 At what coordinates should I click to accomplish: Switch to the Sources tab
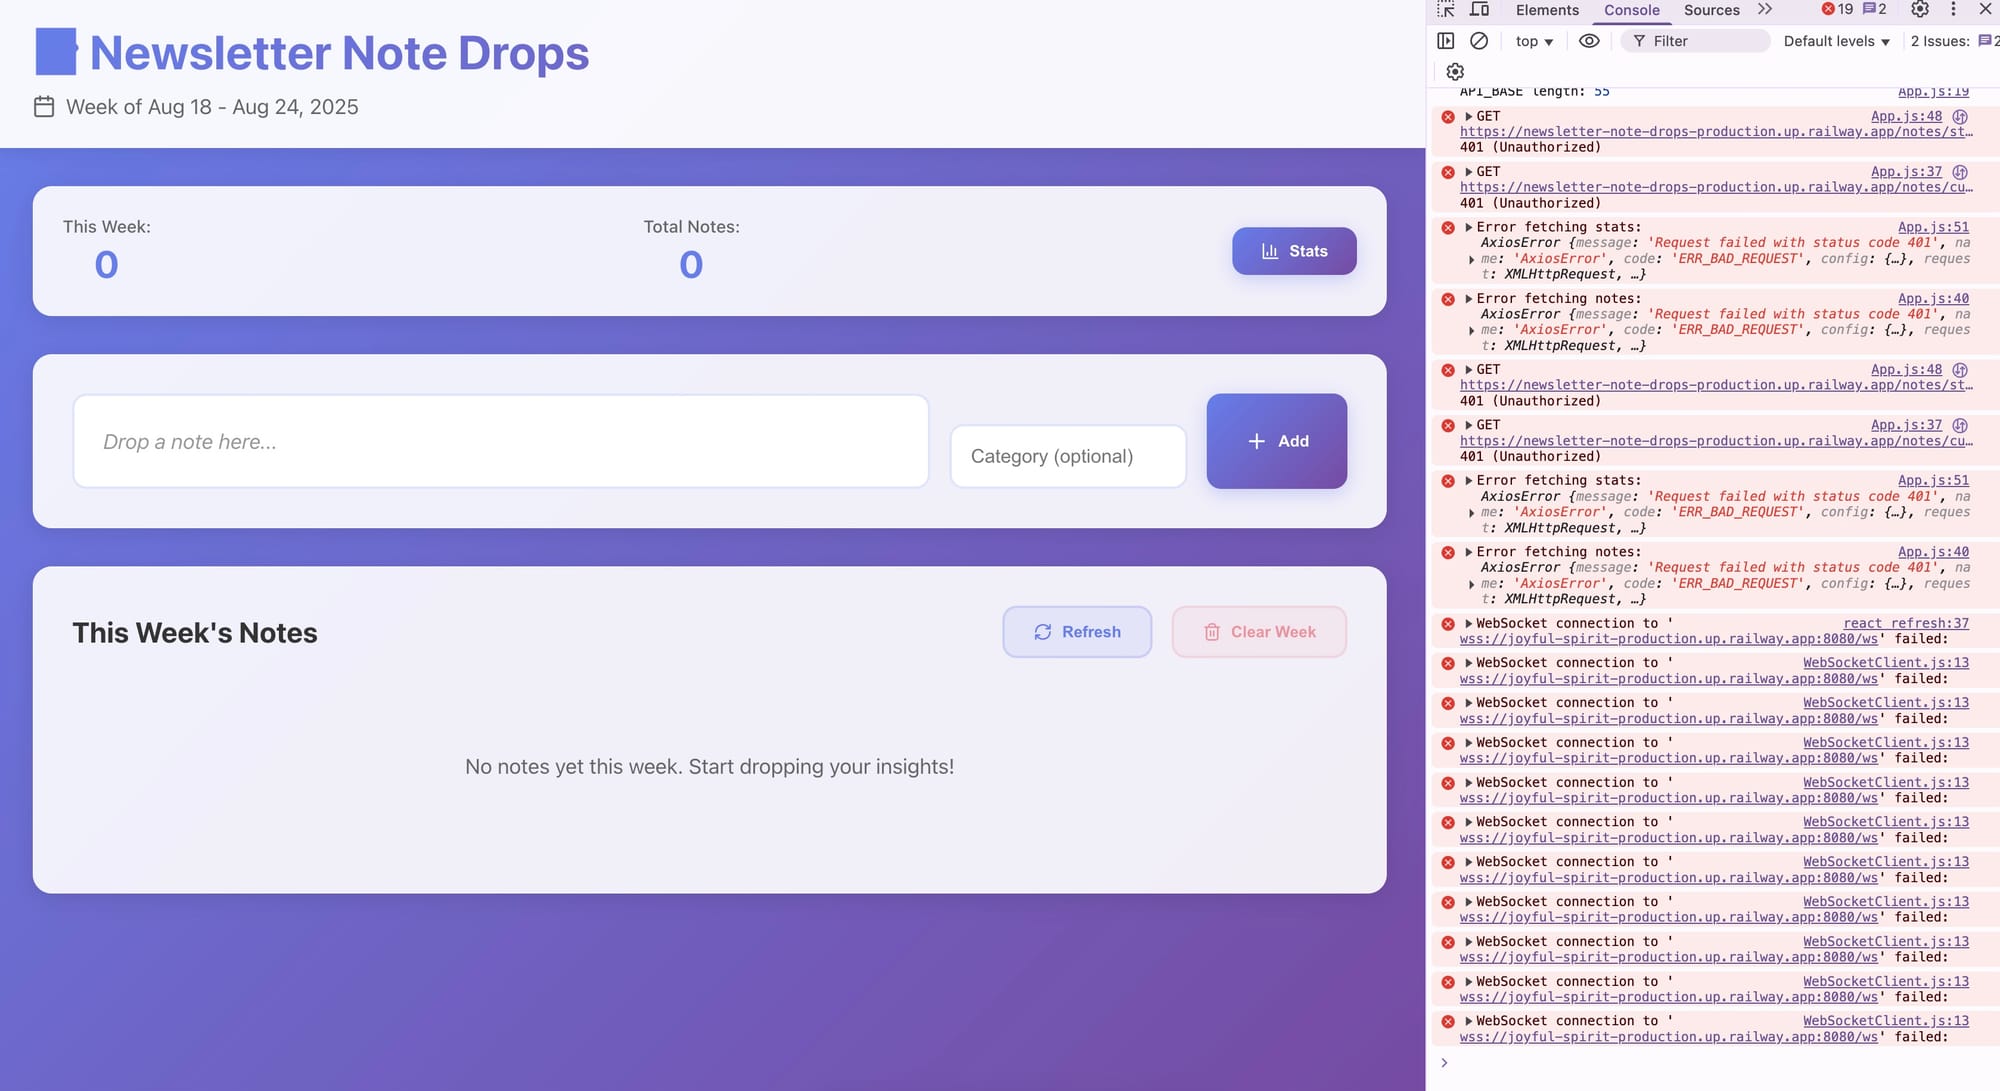pyautogui.click(x=1711, y=10)
